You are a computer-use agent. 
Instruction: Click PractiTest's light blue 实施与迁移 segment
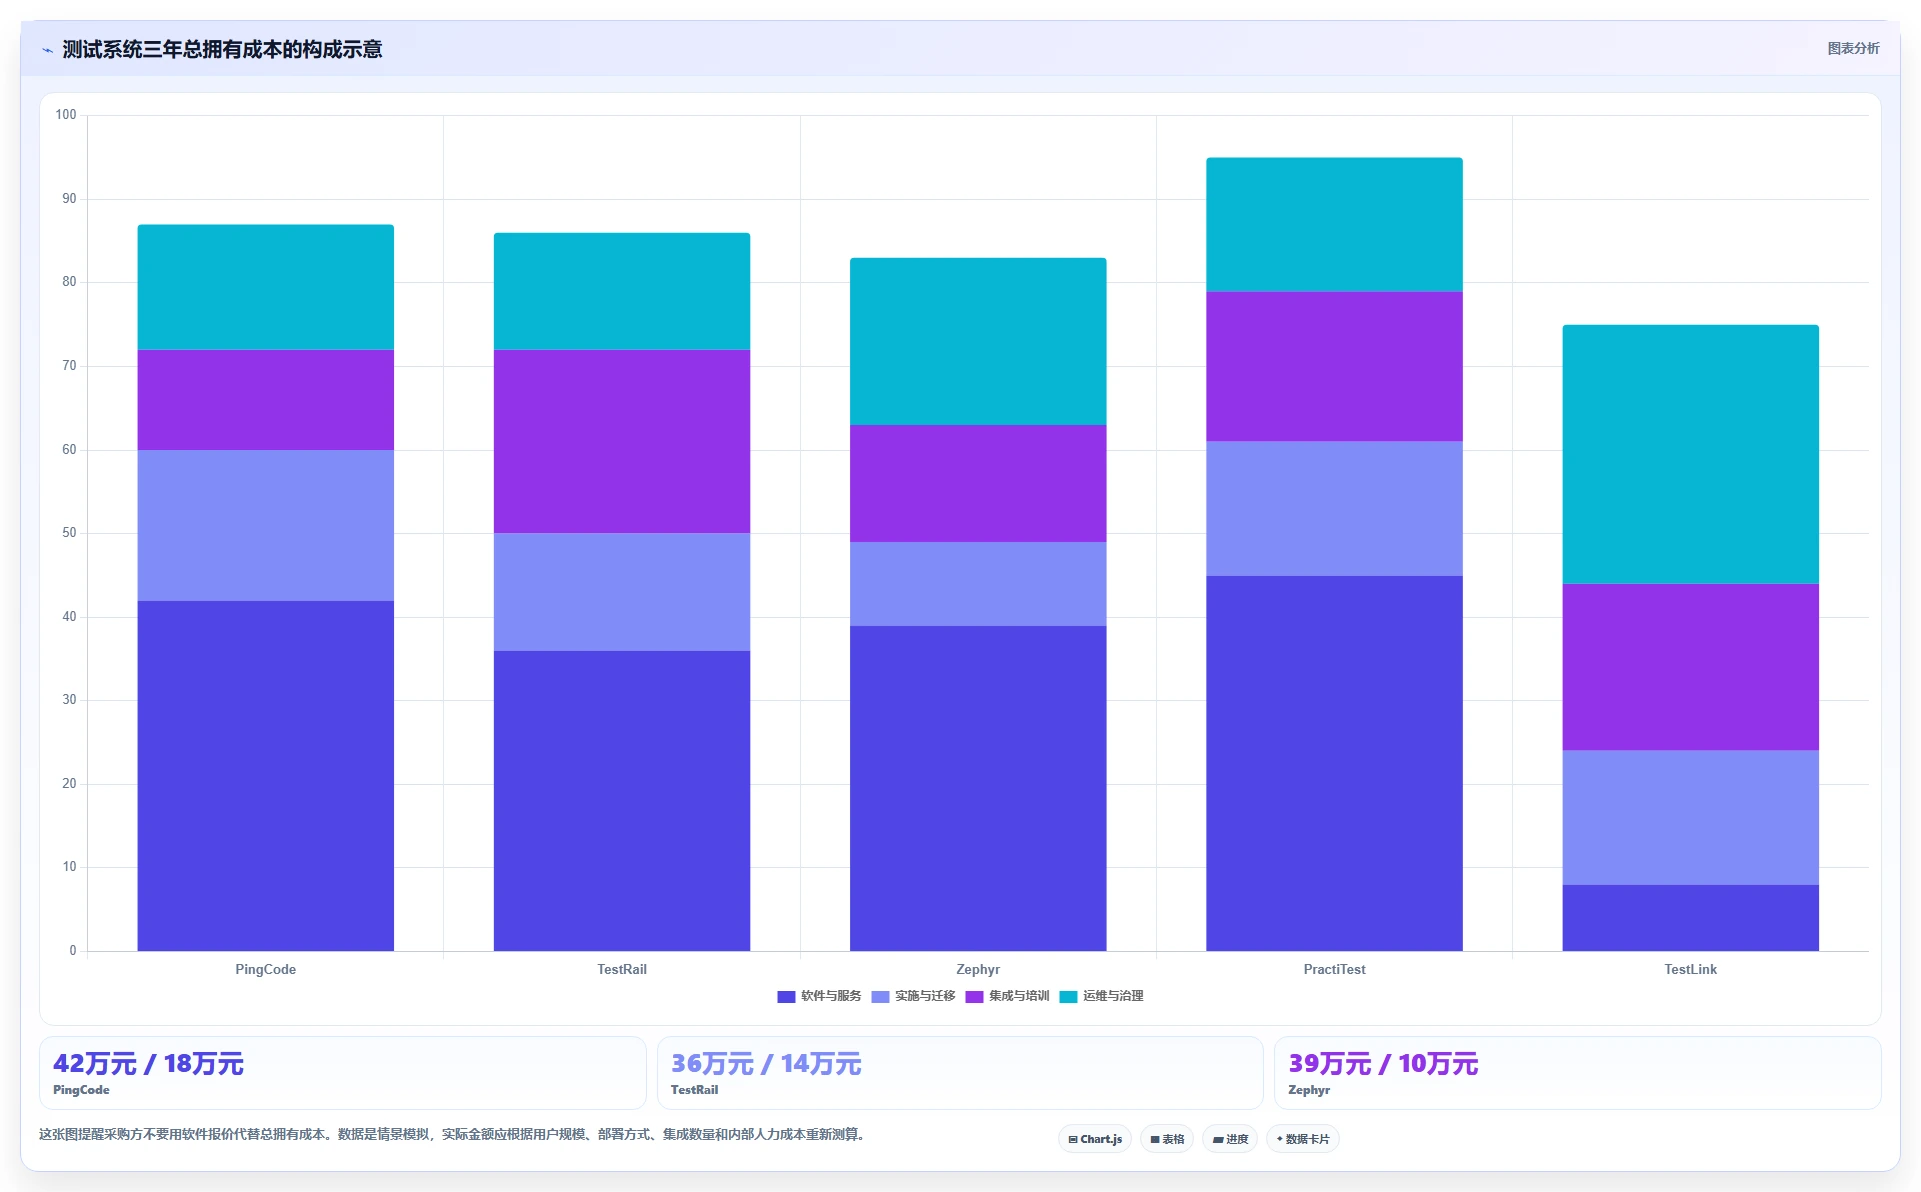1334,509
